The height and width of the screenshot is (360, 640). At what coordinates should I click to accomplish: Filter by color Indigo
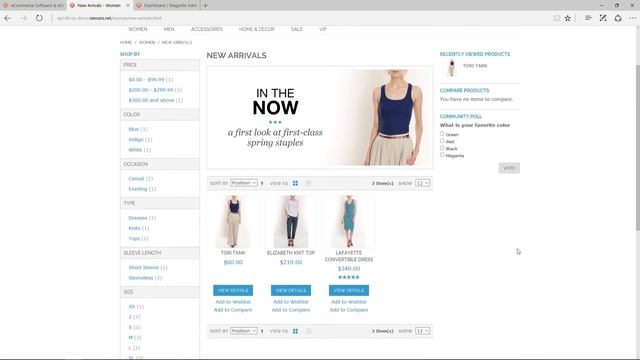pyautogui.click(x=136, y=140)
